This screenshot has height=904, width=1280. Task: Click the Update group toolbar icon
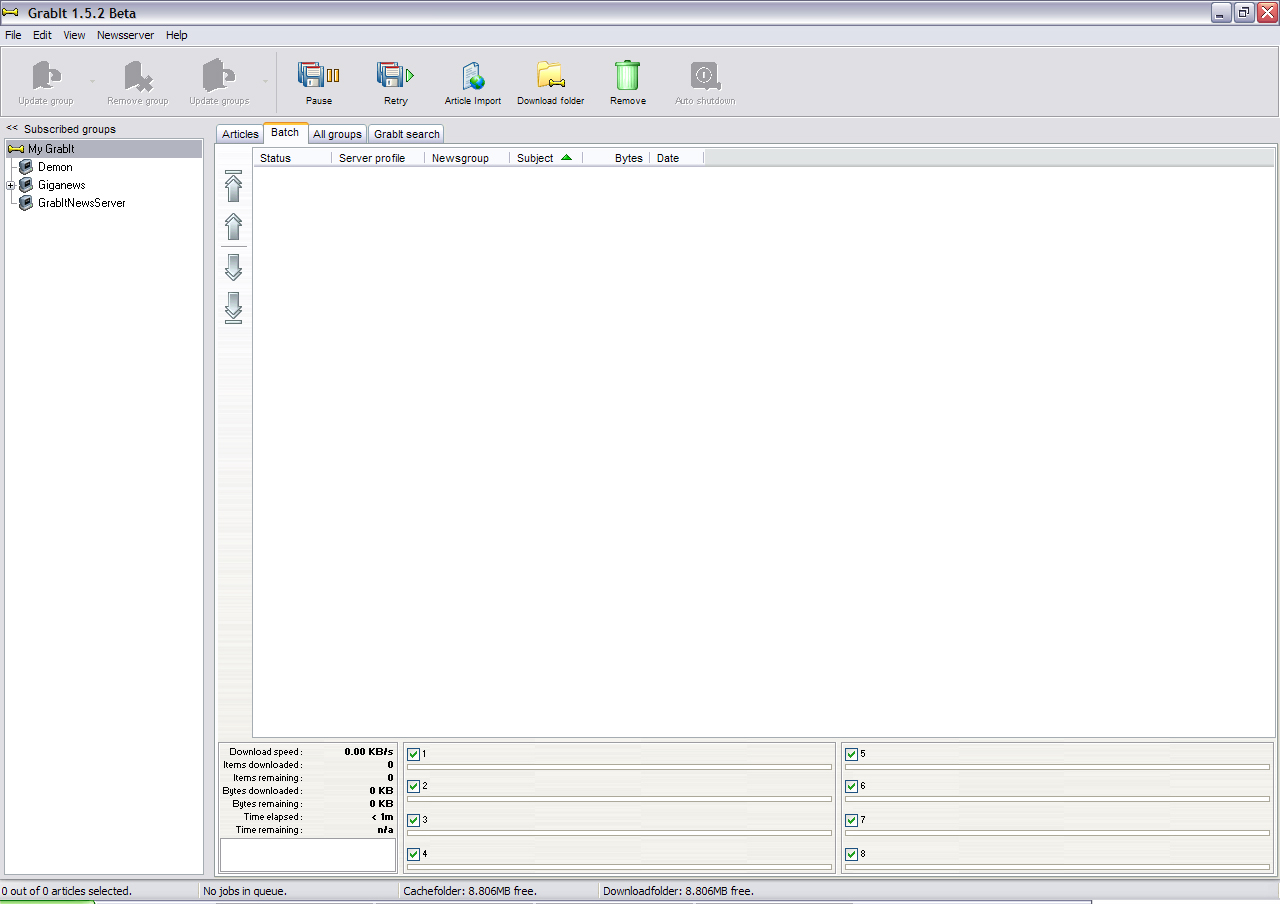click(x=46, y=77)
